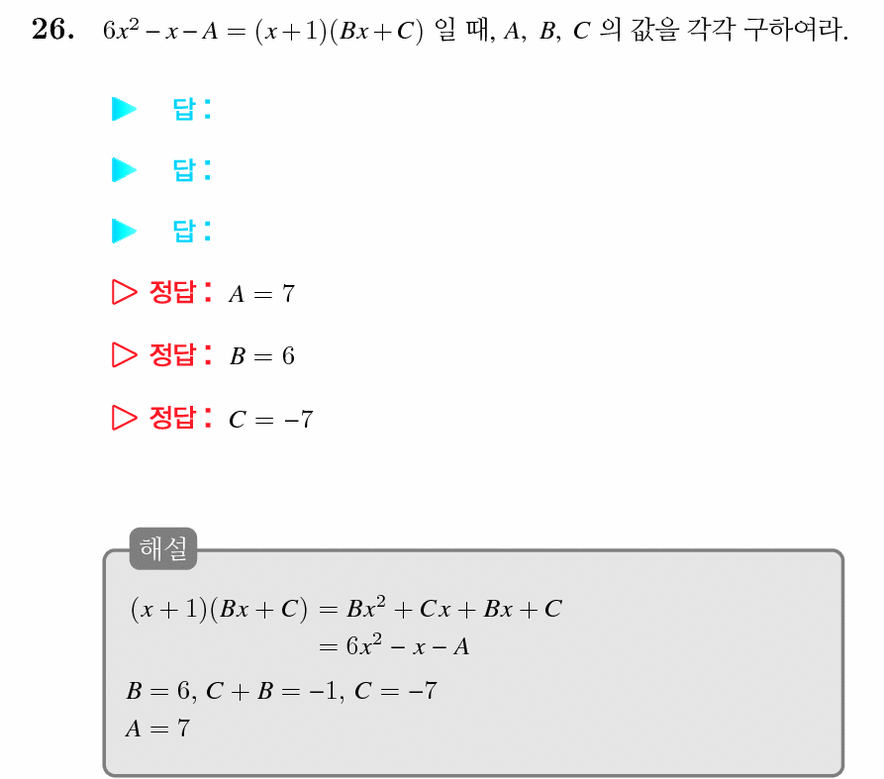The height and width of the screenshot is (779, 884).
Task: Click the red triangle beside A = 7
Action: point(124,292)
